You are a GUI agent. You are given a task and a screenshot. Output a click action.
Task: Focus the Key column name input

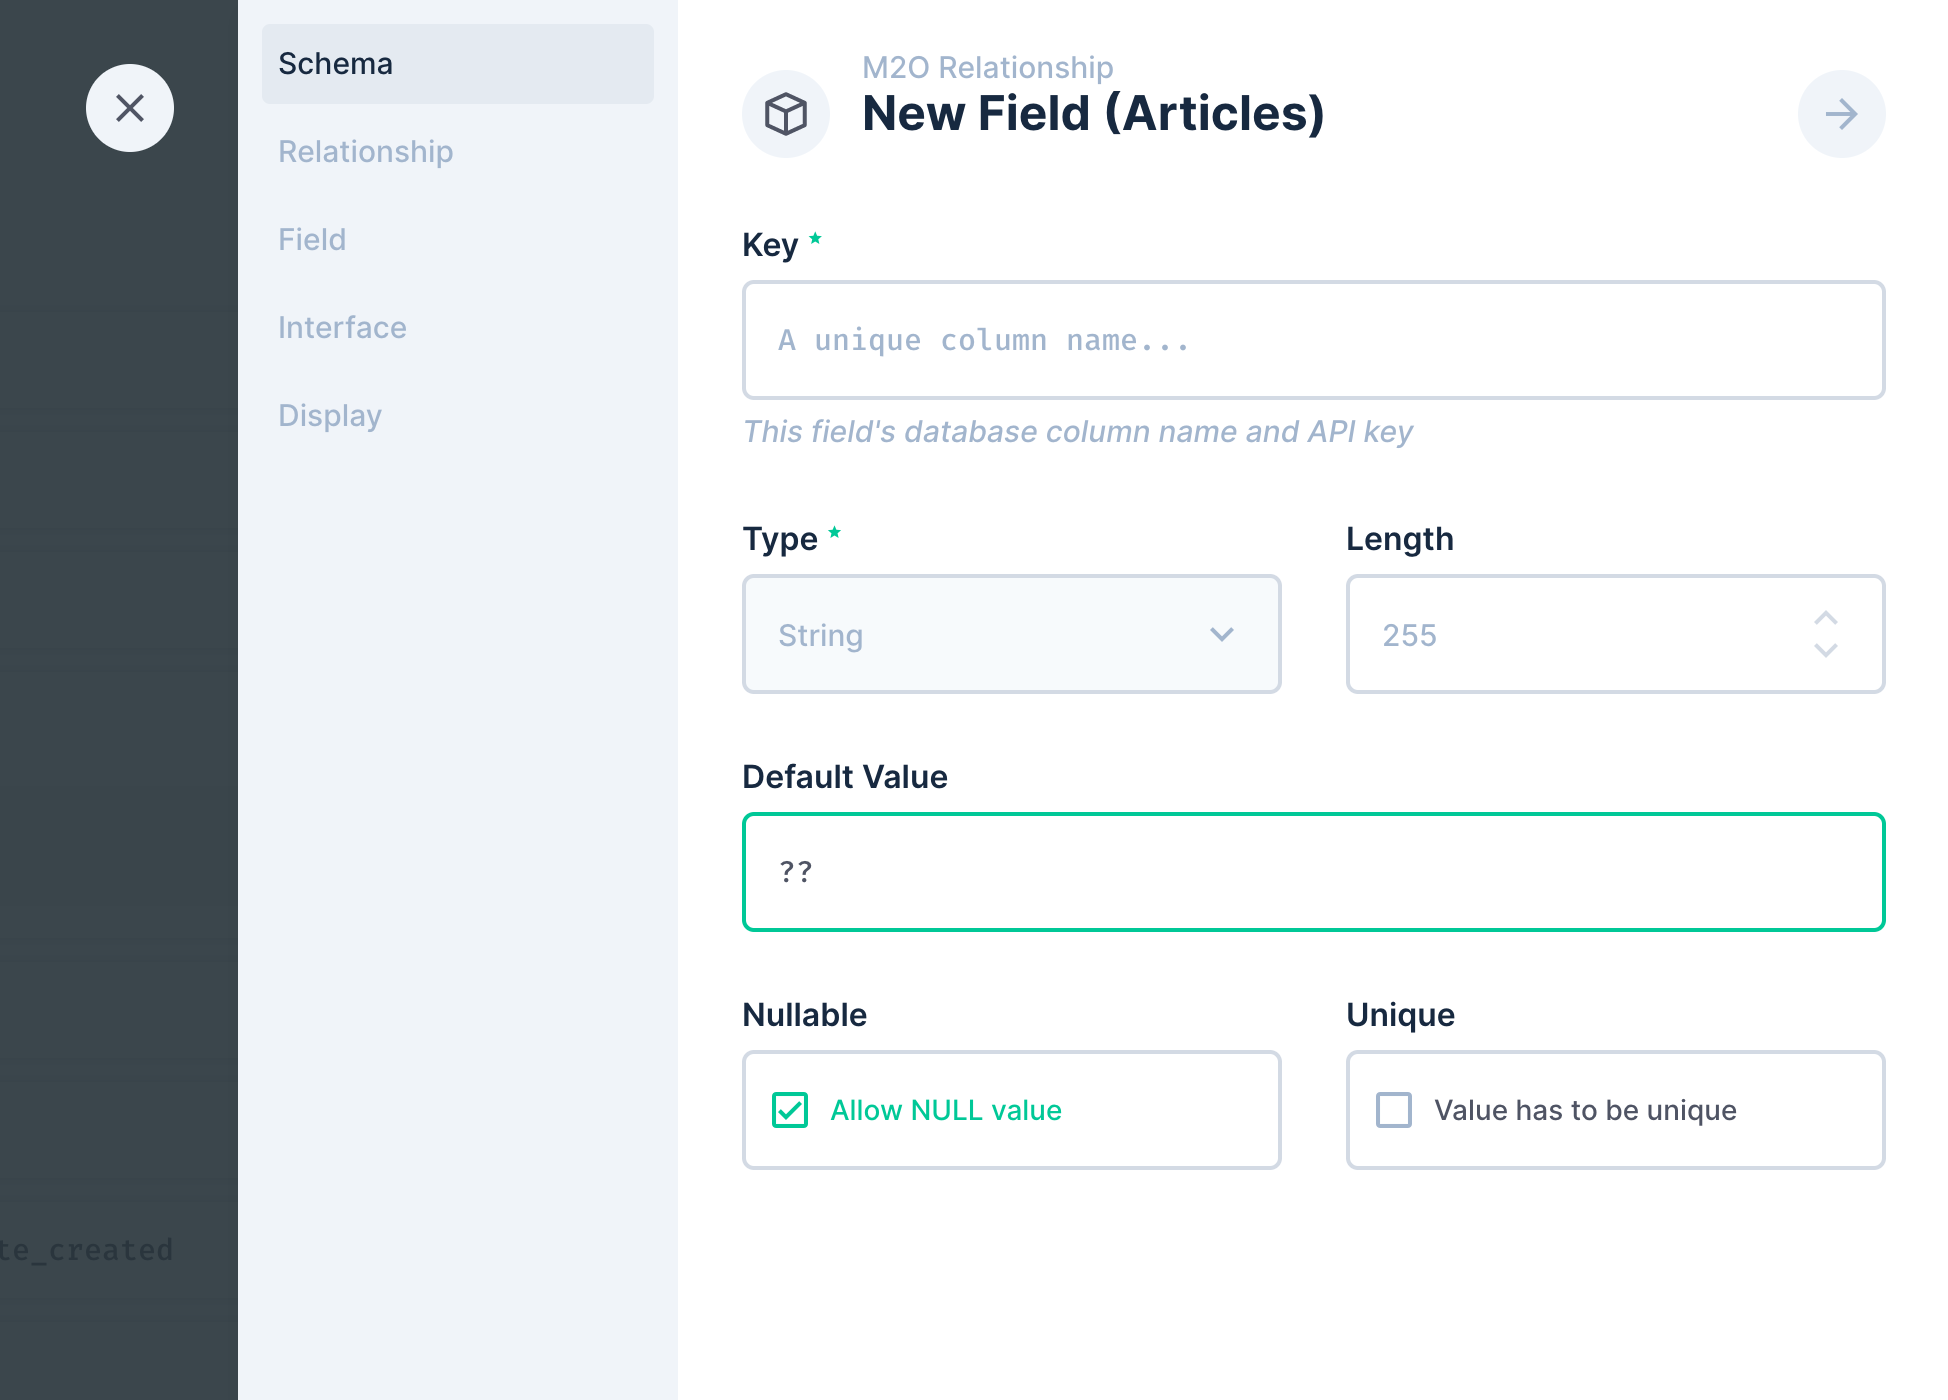[1313, 341]
